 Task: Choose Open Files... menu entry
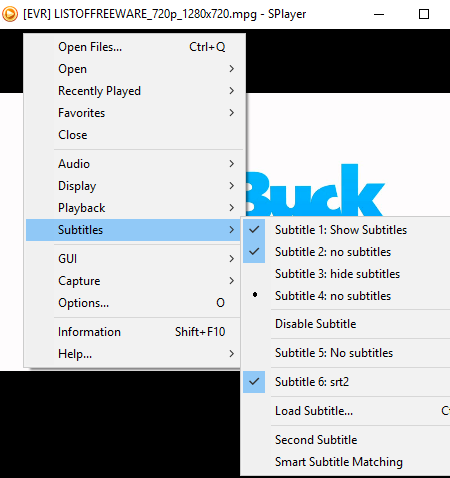pos(133,47)
